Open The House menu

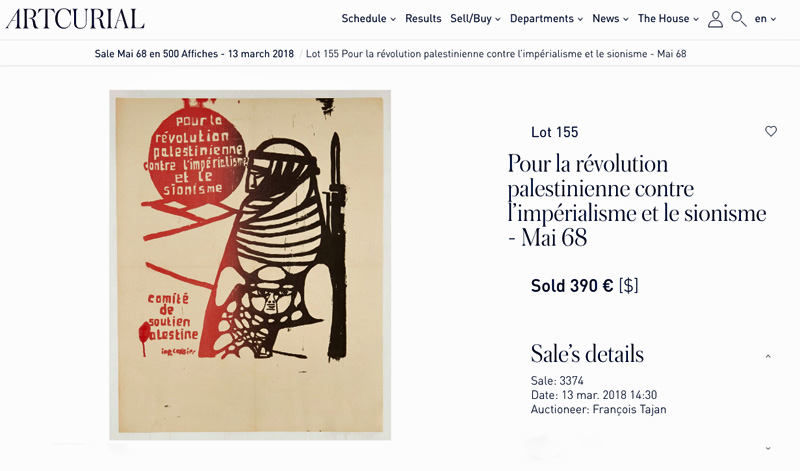[x=668, y=19]
